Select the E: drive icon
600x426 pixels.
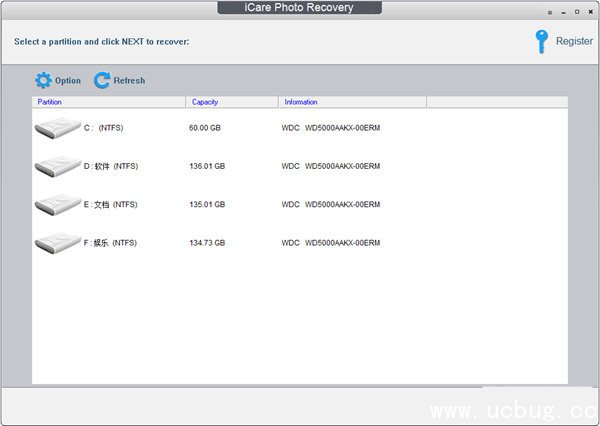57,204
